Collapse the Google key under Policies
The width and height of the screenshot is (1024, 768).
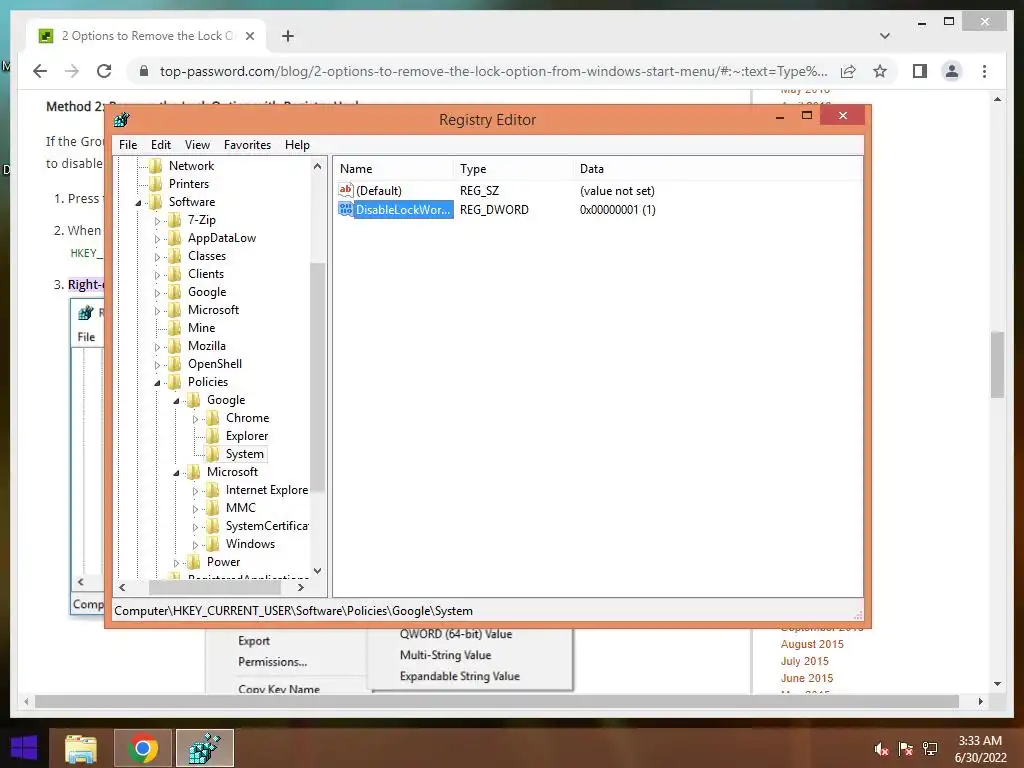(x=176, y=401)
